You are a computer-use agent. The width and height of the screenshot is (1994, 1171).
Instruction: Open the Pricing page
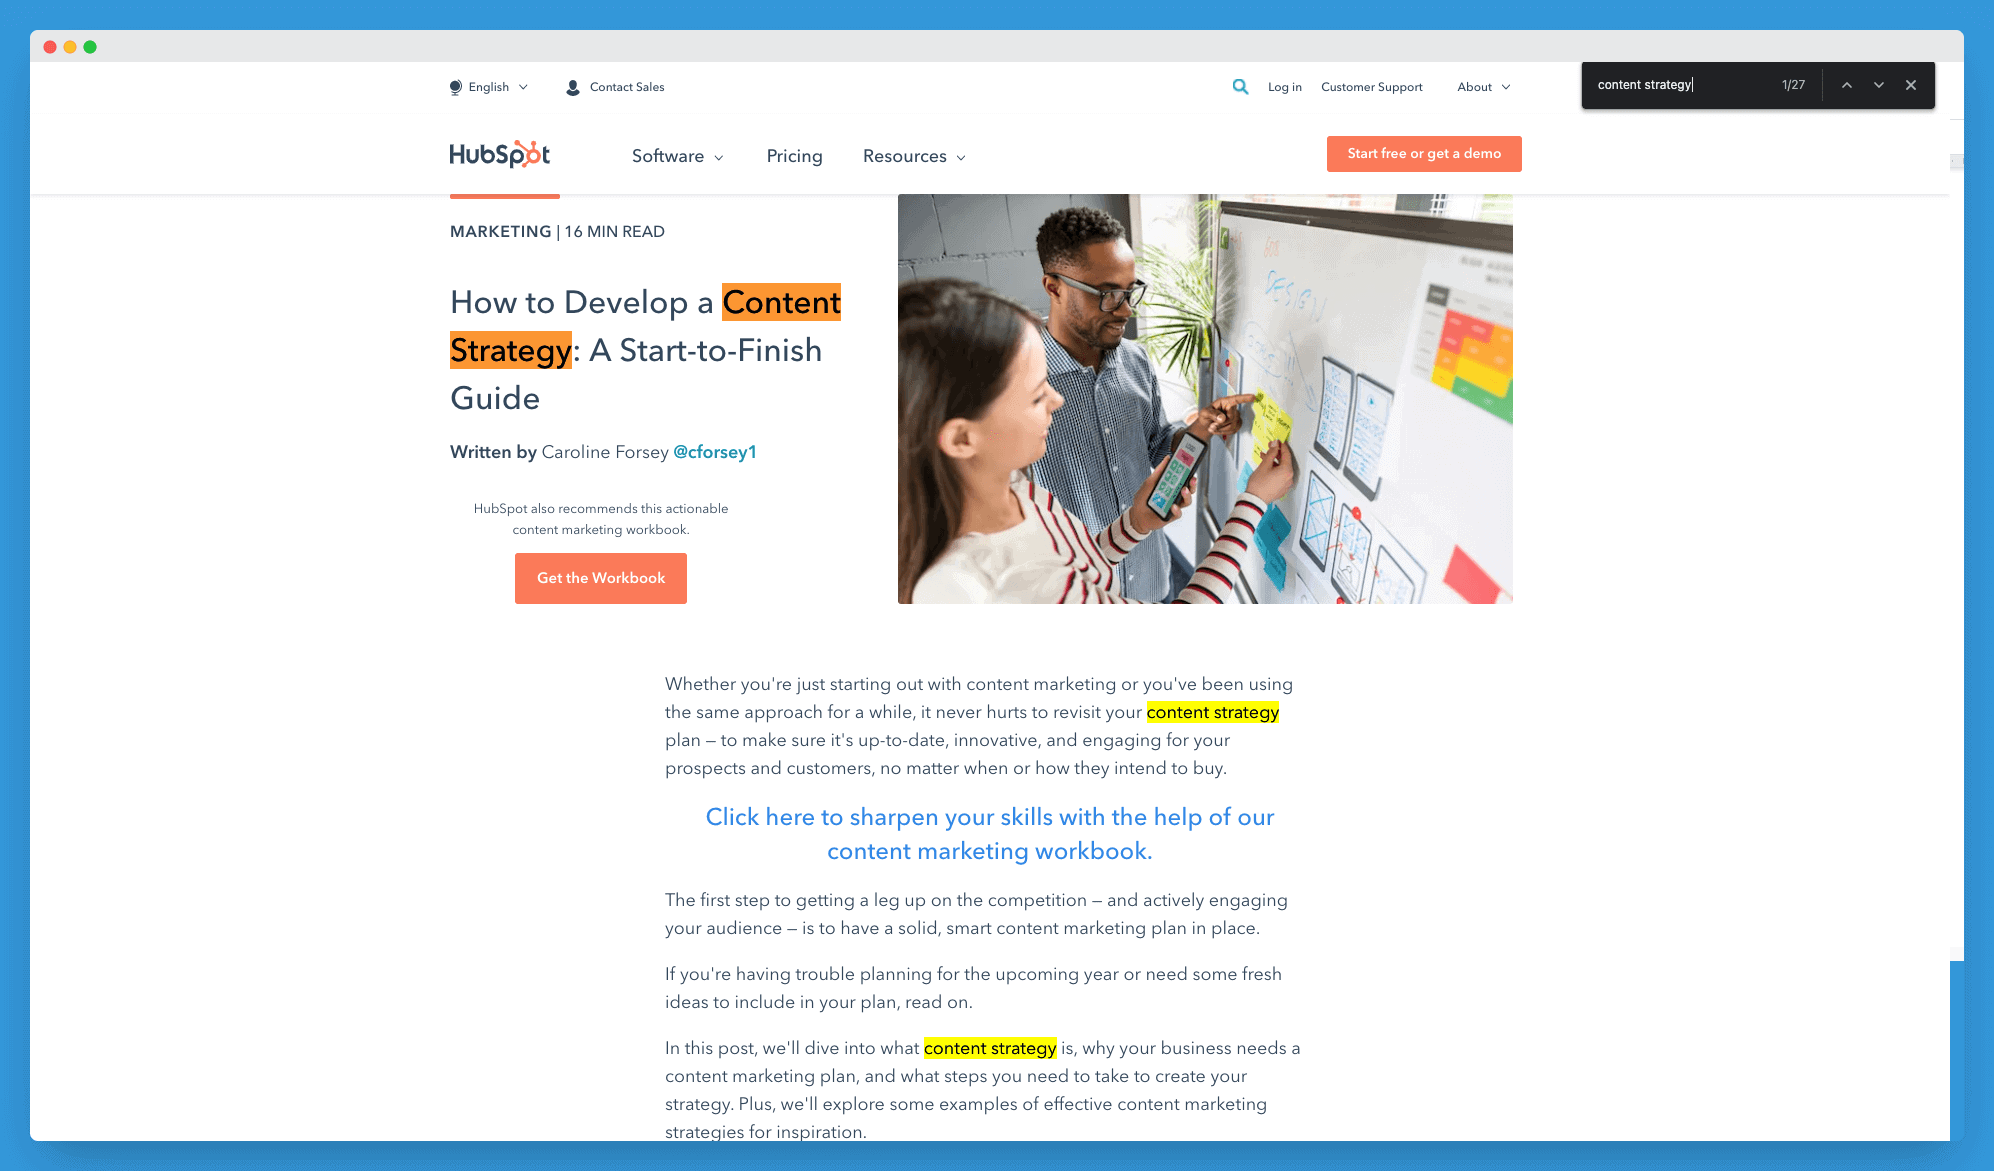[x=795, y=156]
